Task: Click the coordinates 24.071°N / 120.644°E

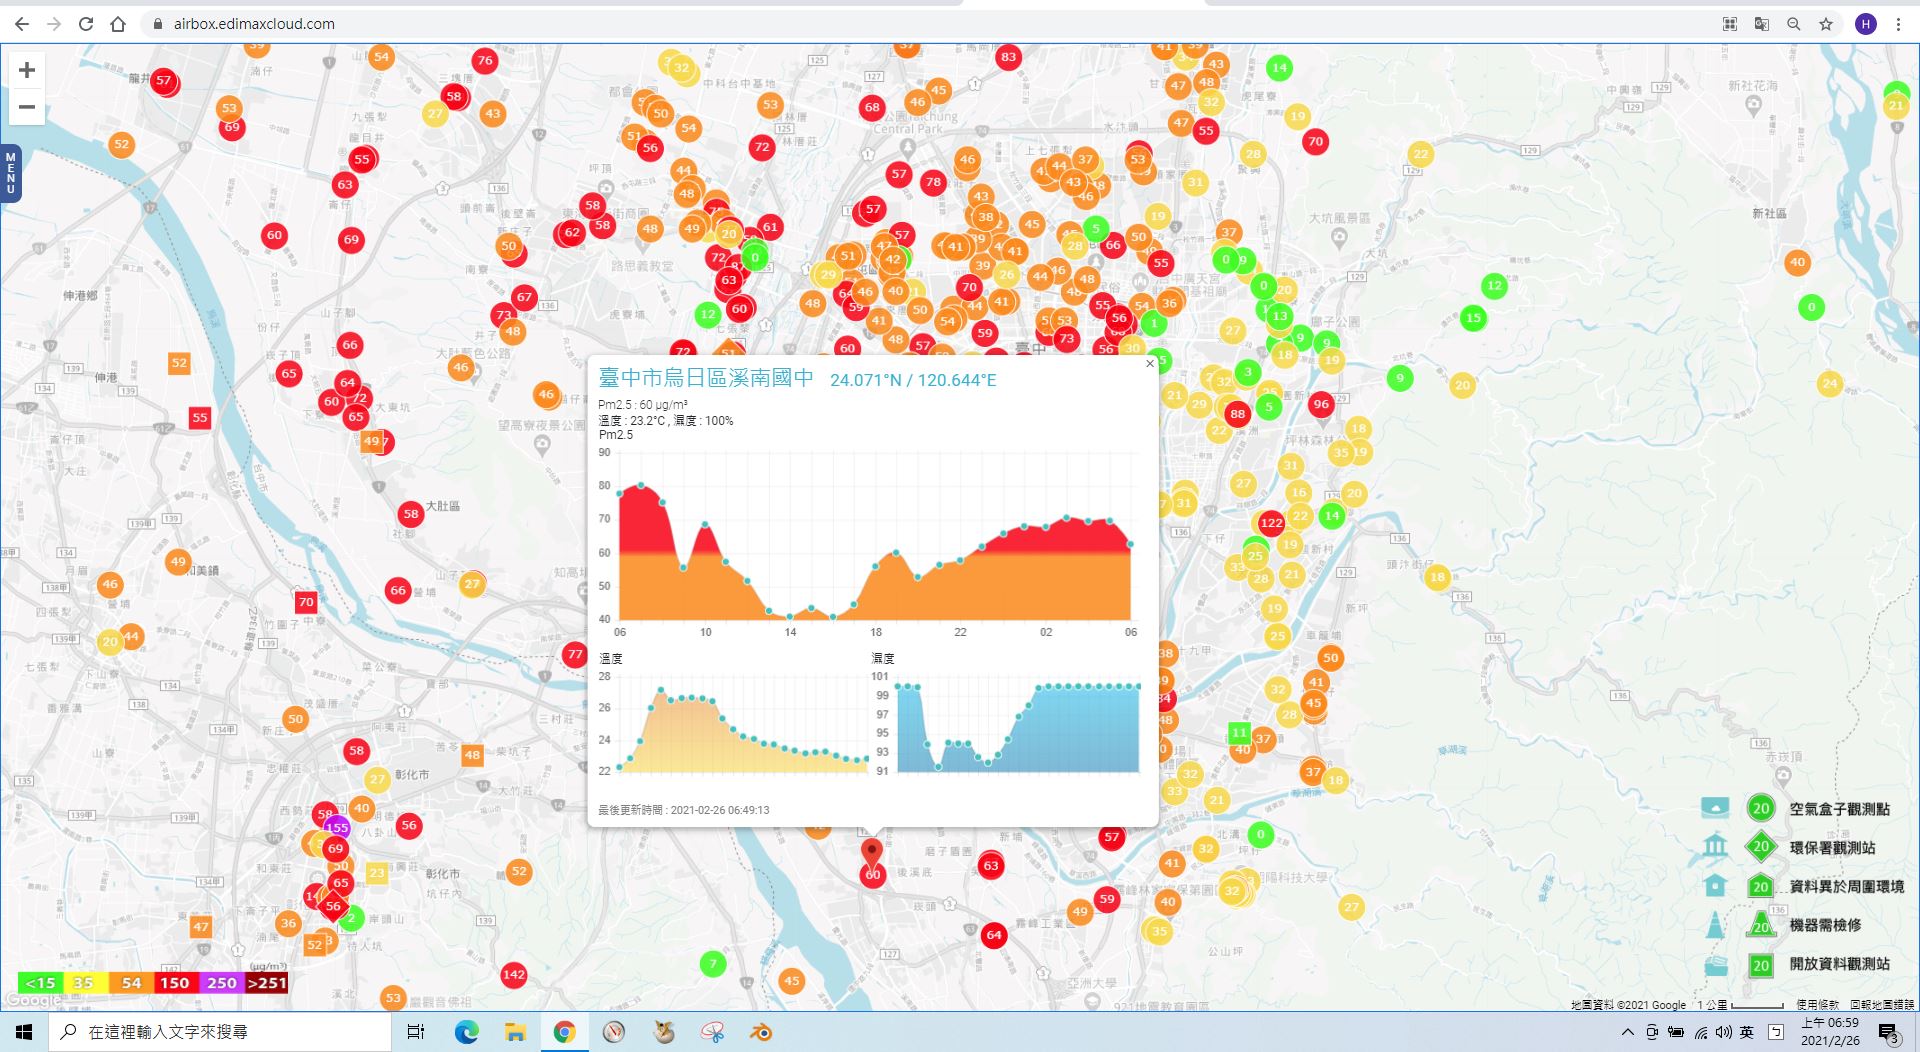Action: point(913,380)
